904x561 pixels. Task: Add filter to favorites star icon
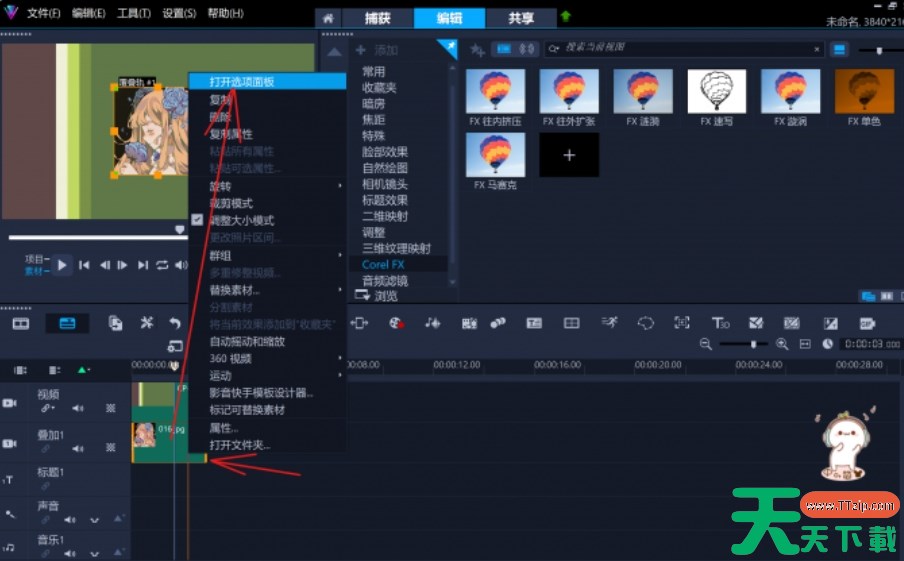(x=477, y=50)
